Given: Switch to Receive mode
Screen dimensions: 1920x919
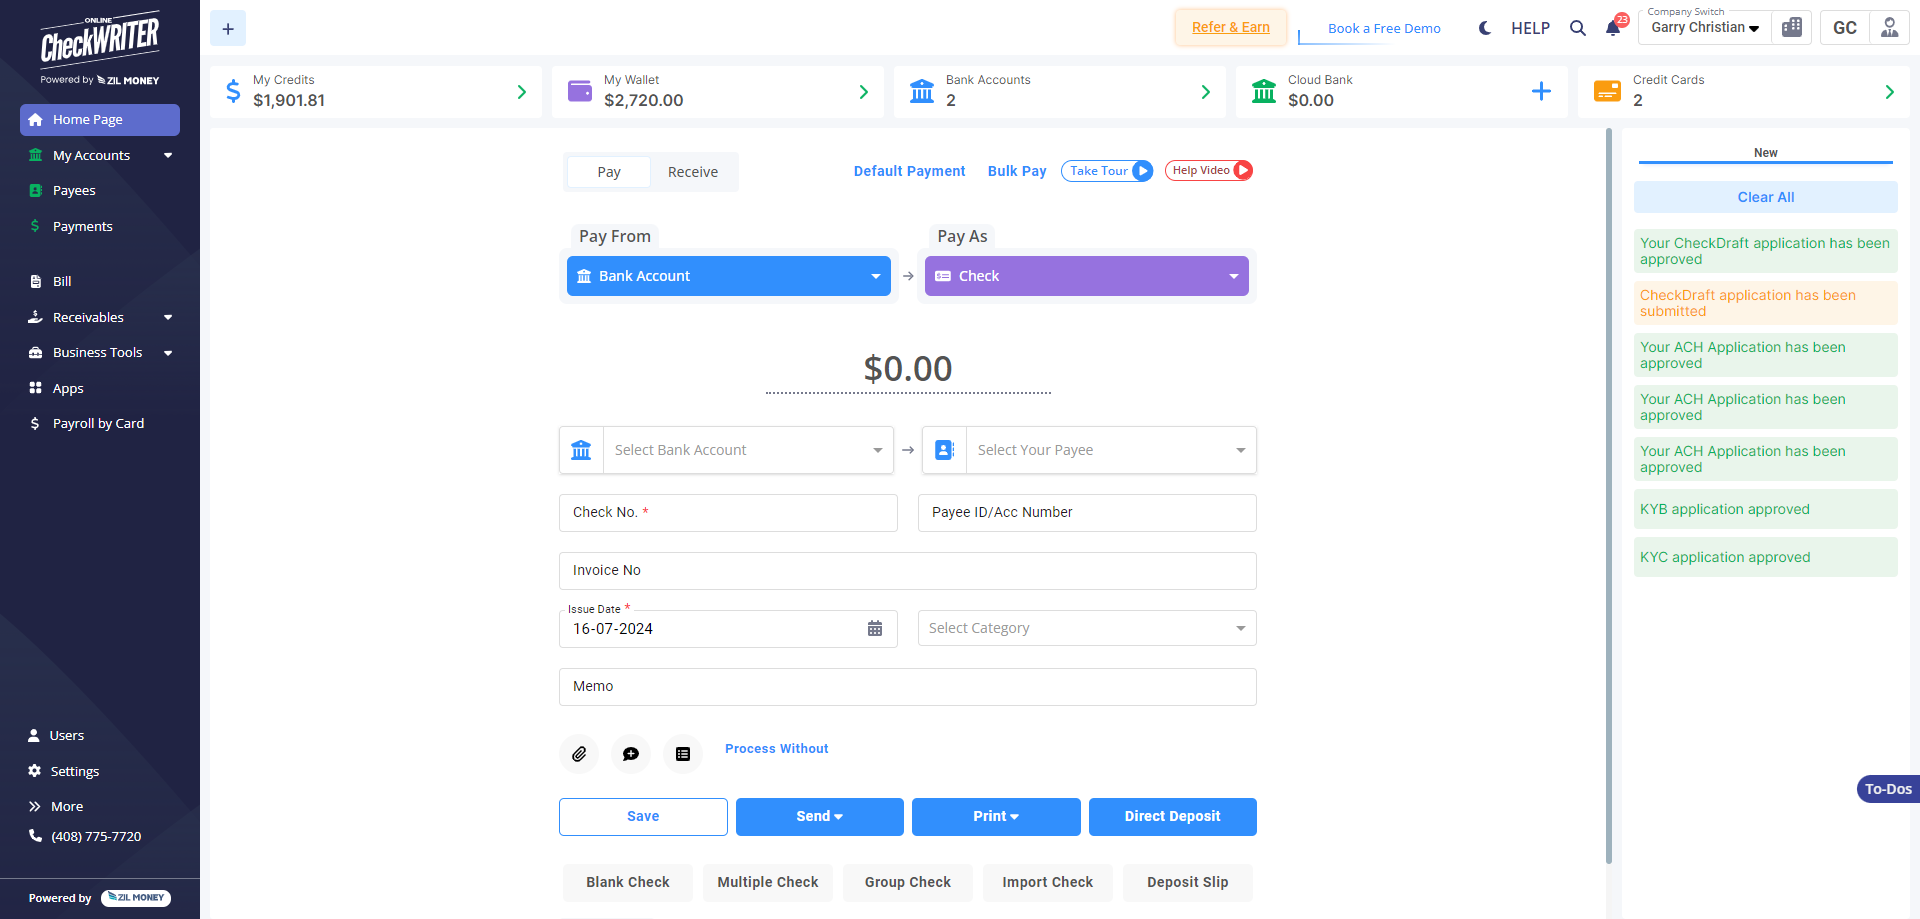Looking at the screenshot, I should click(692, 172).
